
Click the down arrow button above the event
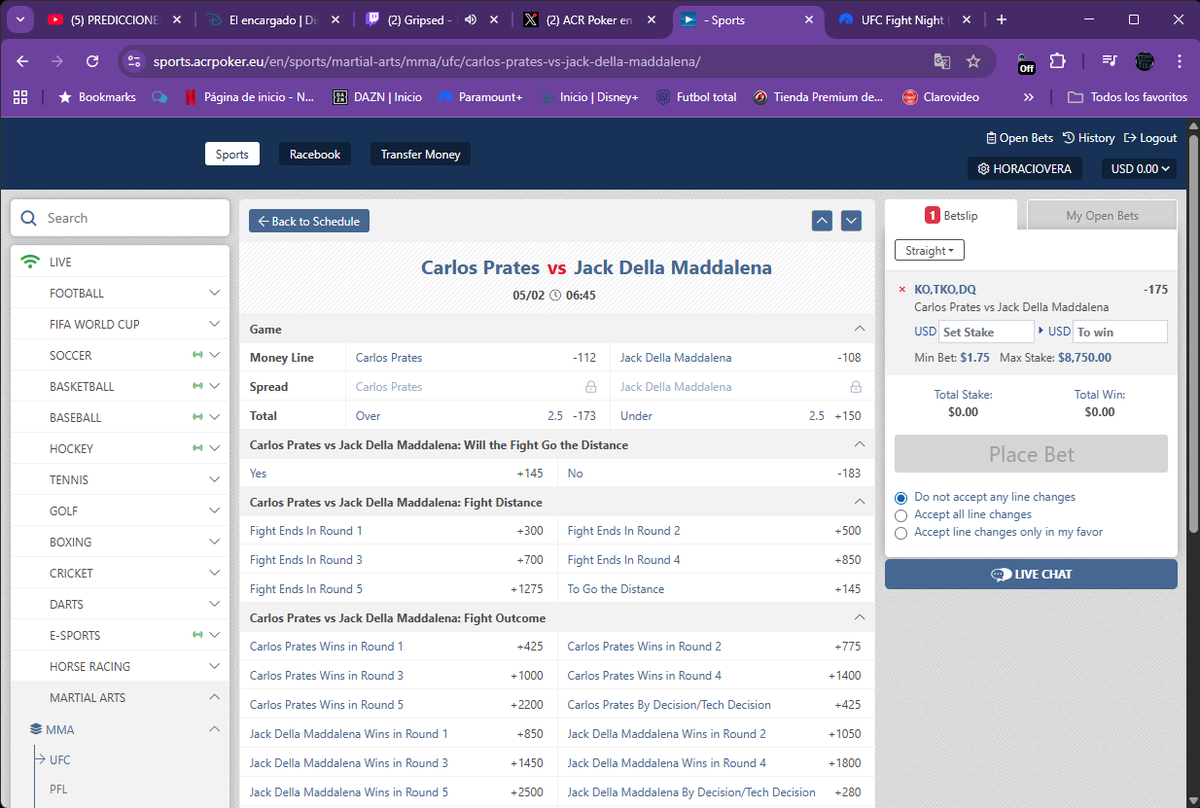pyautogui.click(x=851, y=221)
